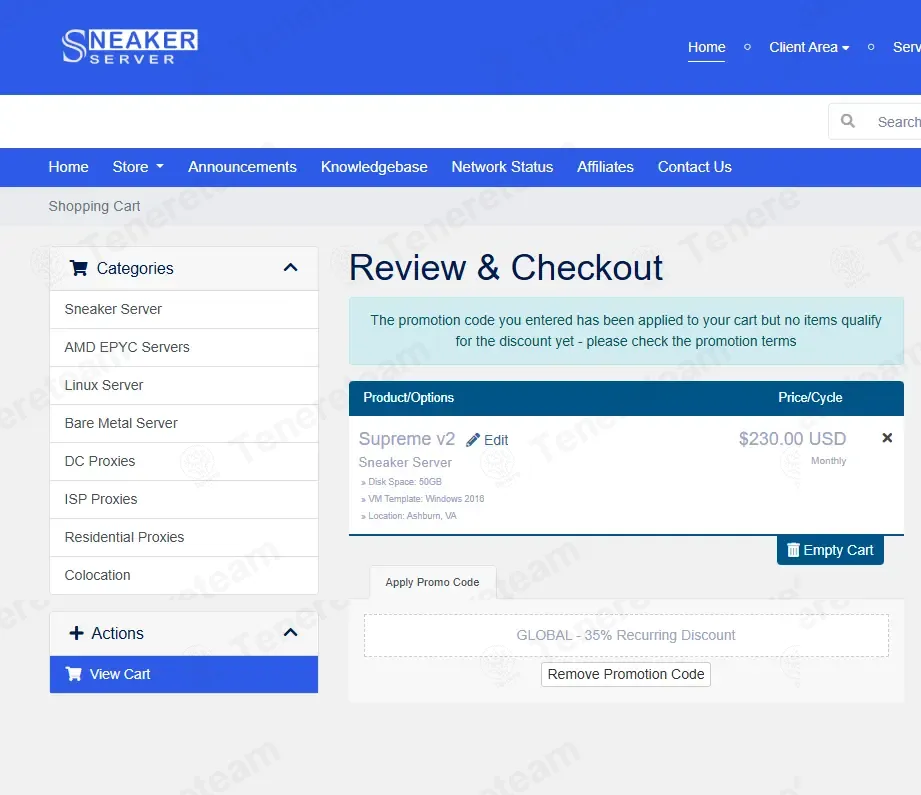This screenshot has height=795, width=921.
Task: Click Remove Promotion Code button
Action: [626, 674]
